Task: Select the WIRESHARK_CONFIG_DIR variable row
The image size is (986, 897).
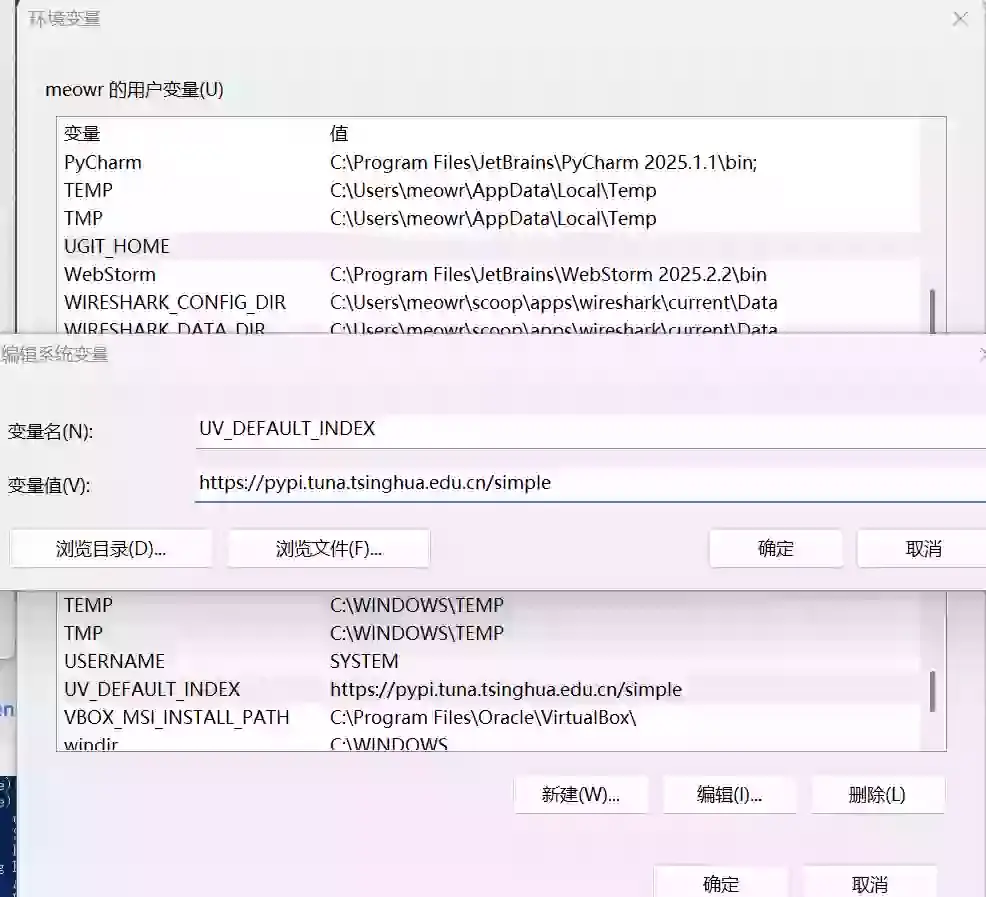Action: [x=175, y=302]
